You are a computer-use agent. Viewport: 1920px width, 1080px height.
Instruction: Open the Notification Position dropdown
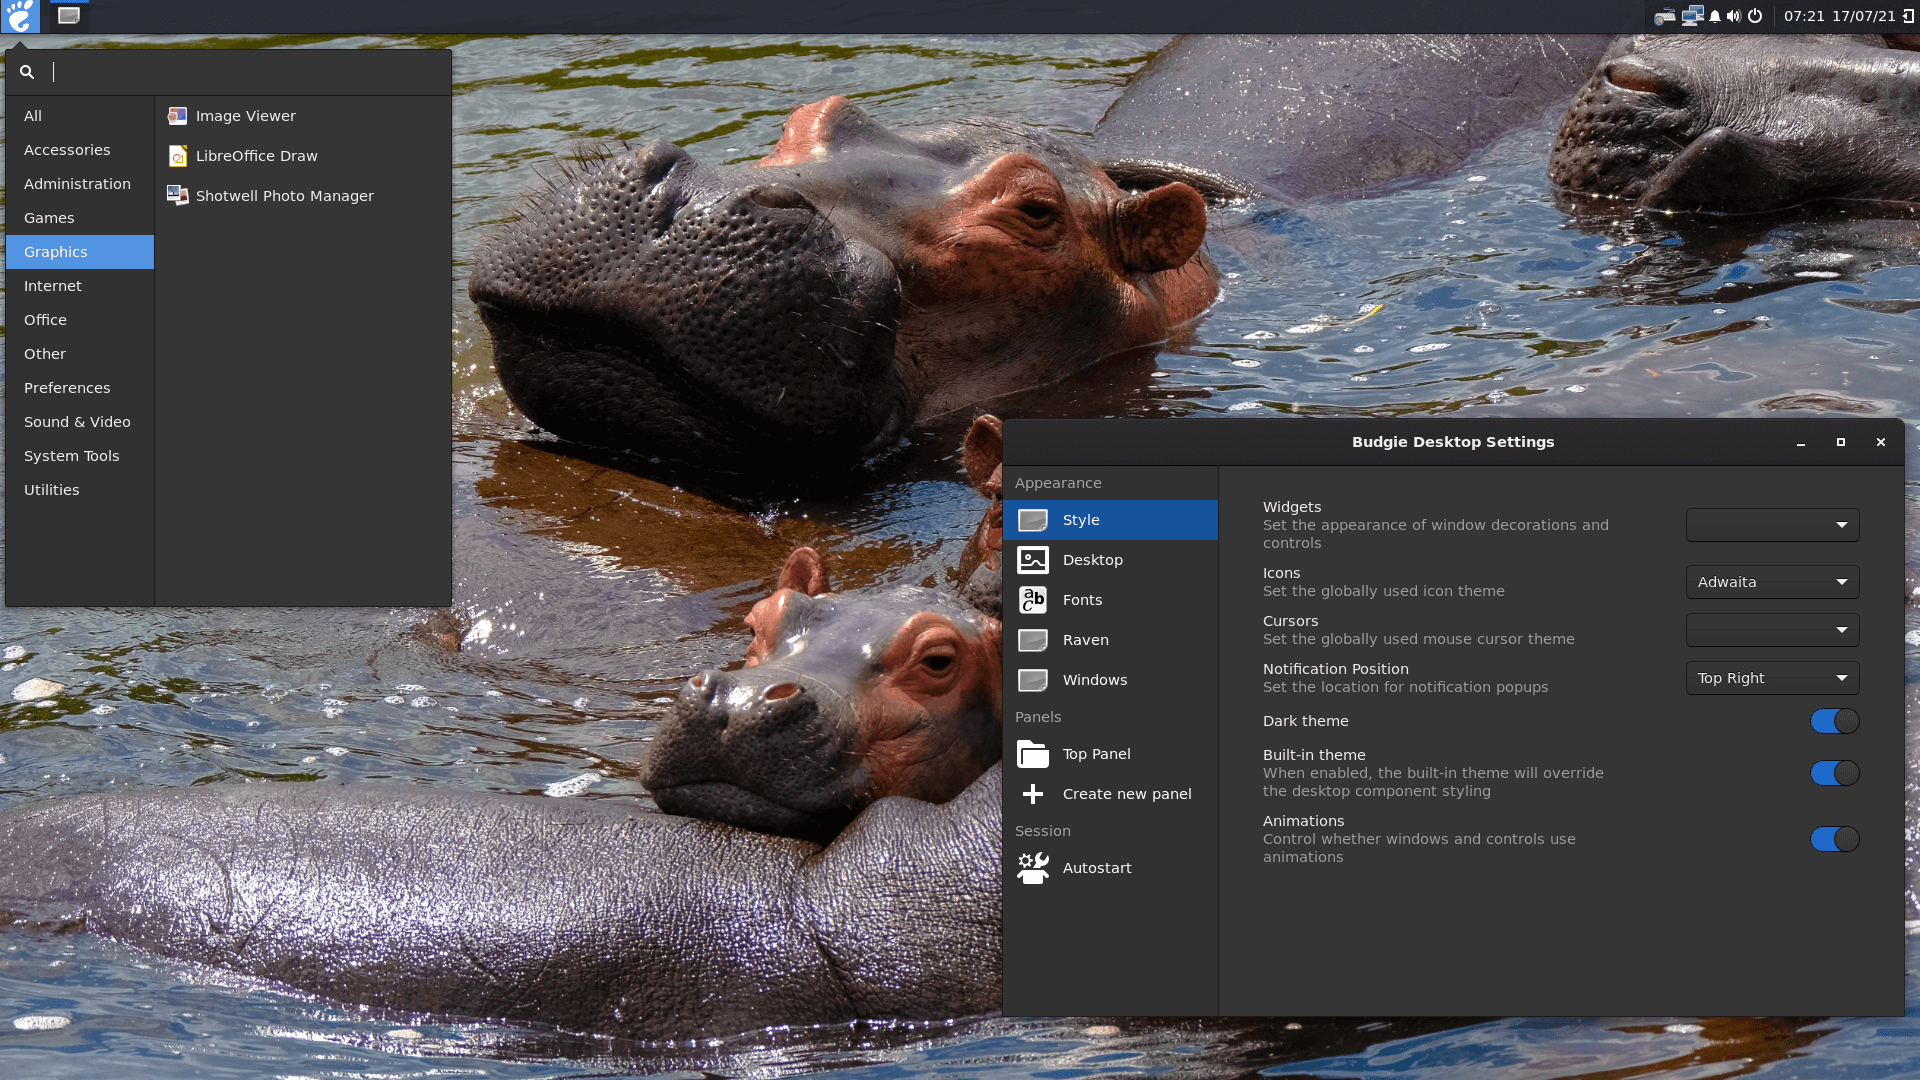tap(1772, 678)
